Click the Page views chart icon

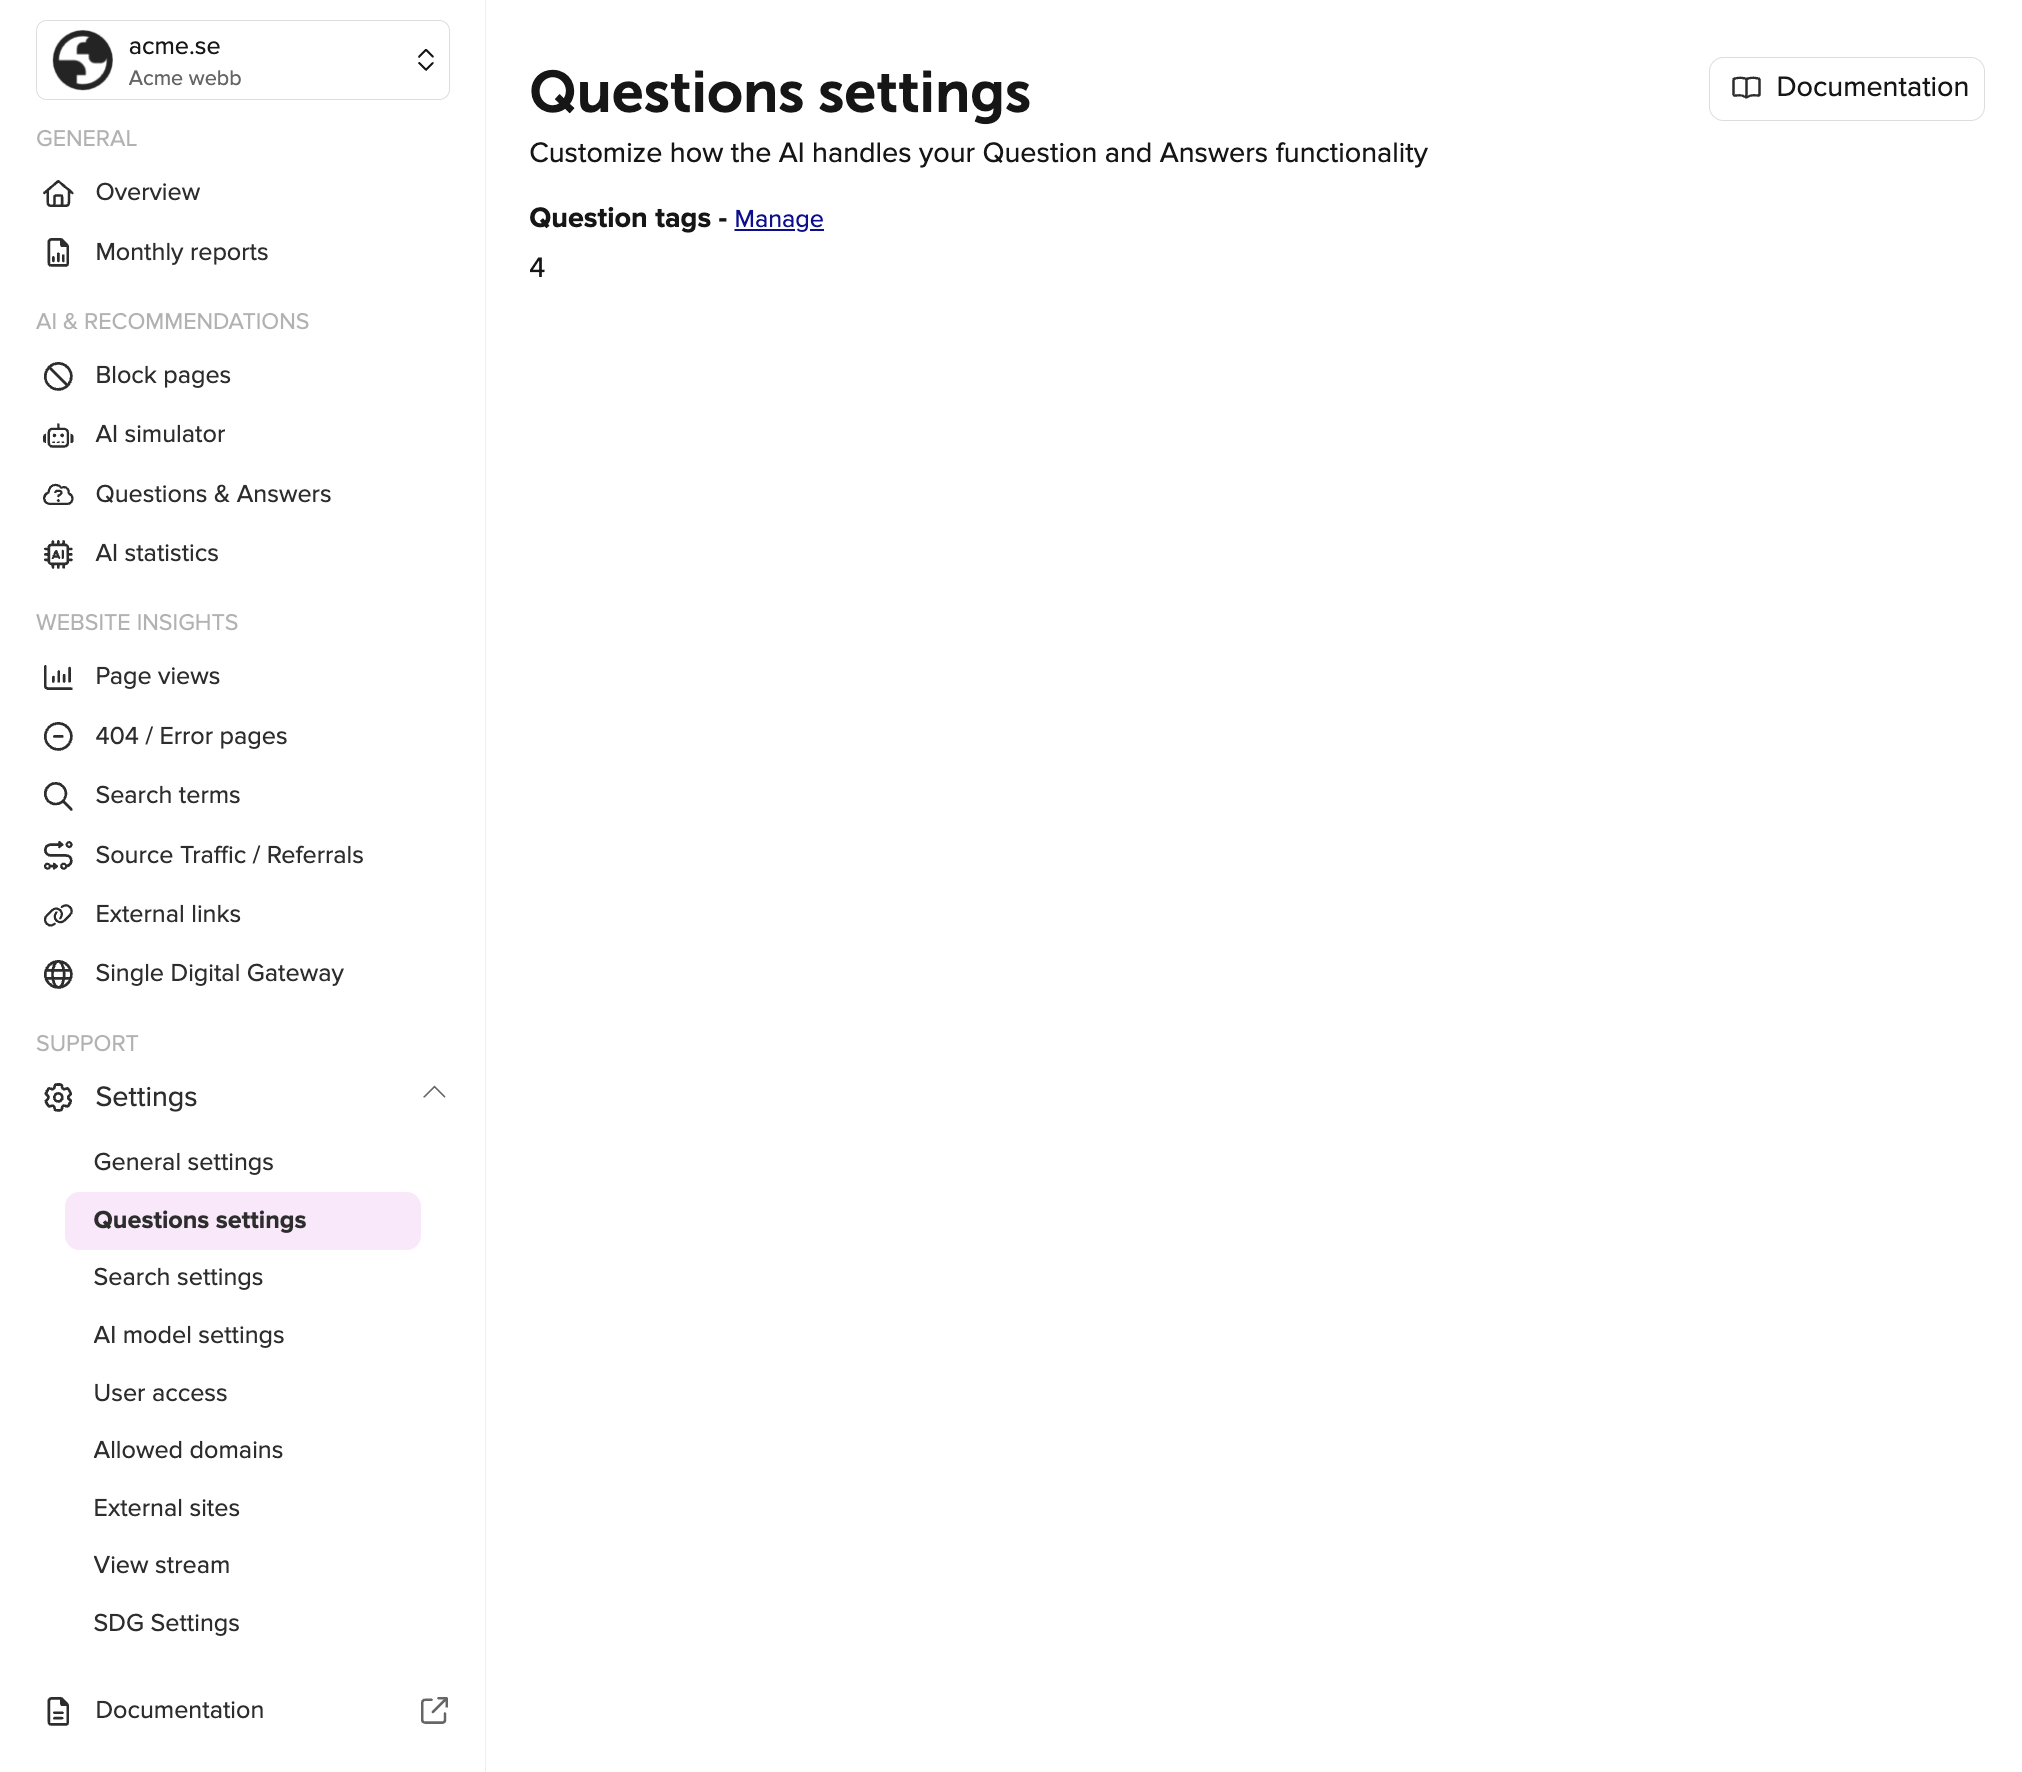pos(58,677)
